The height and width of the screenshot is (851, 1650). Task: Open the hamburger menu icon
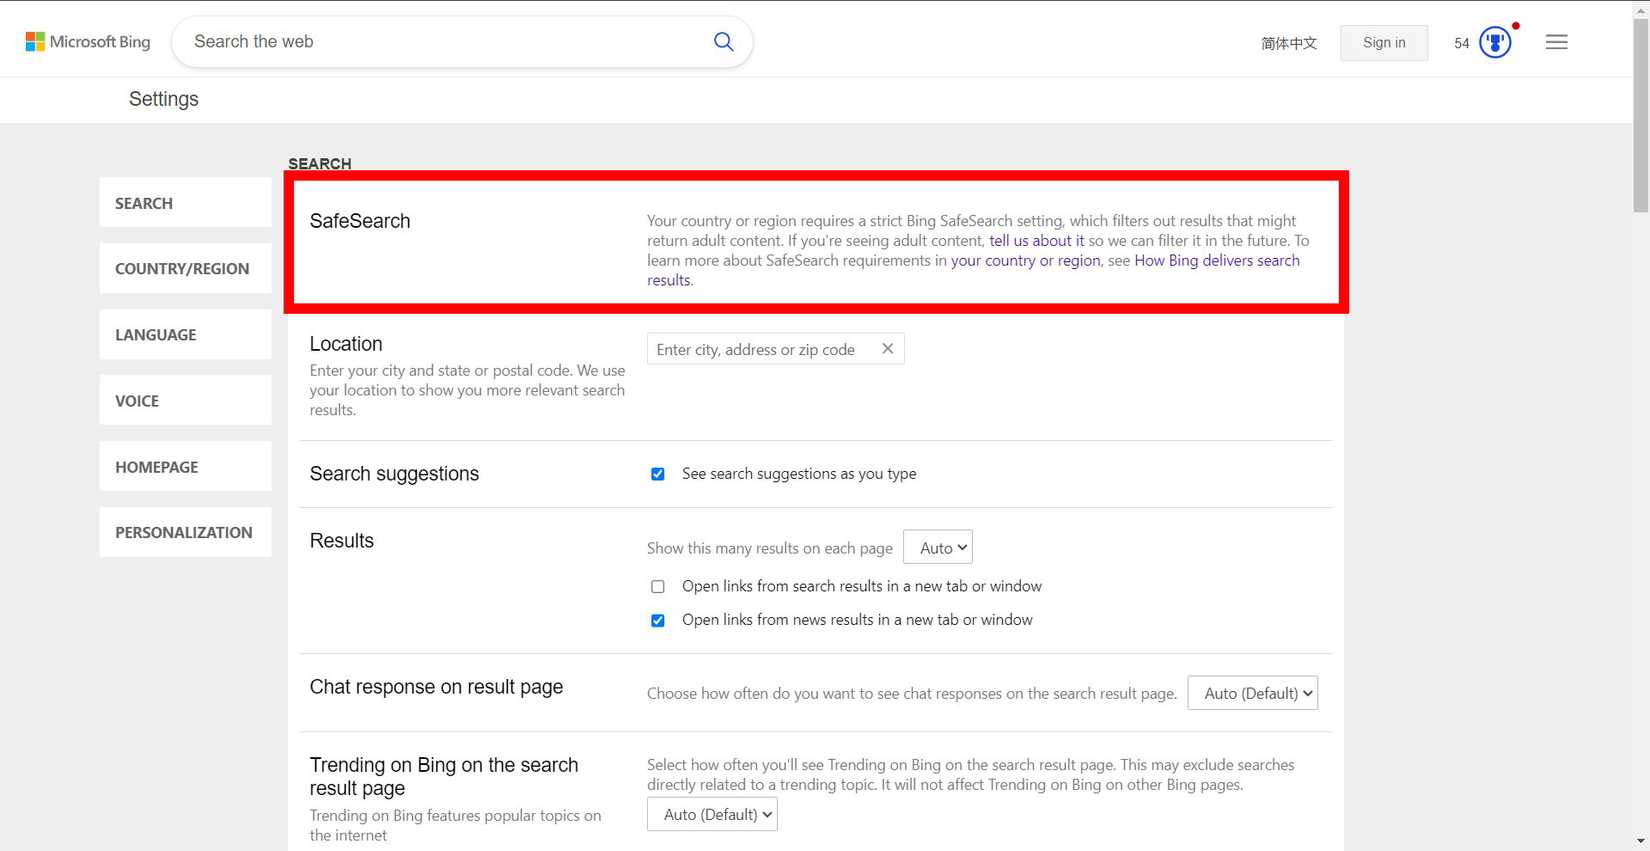click(1556, 42)
